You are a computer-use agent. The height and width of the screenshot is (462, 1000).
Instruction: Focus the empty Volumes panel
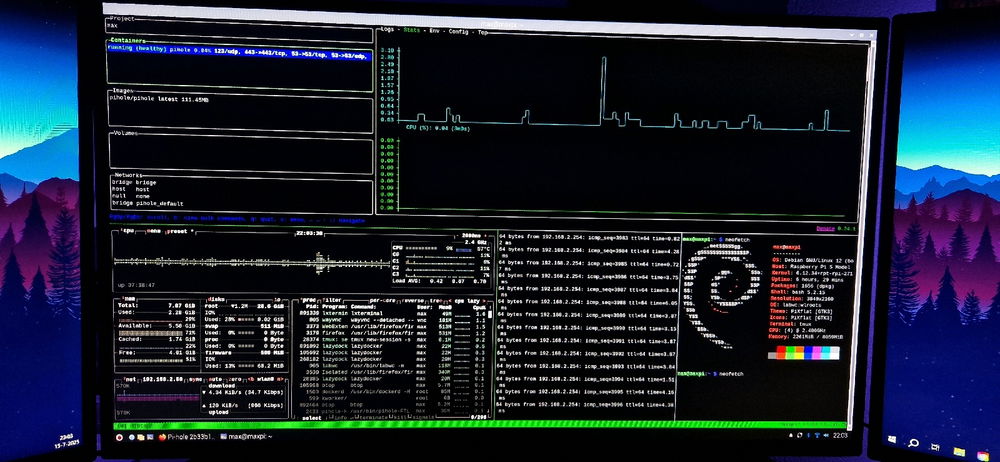click(240, 152)
